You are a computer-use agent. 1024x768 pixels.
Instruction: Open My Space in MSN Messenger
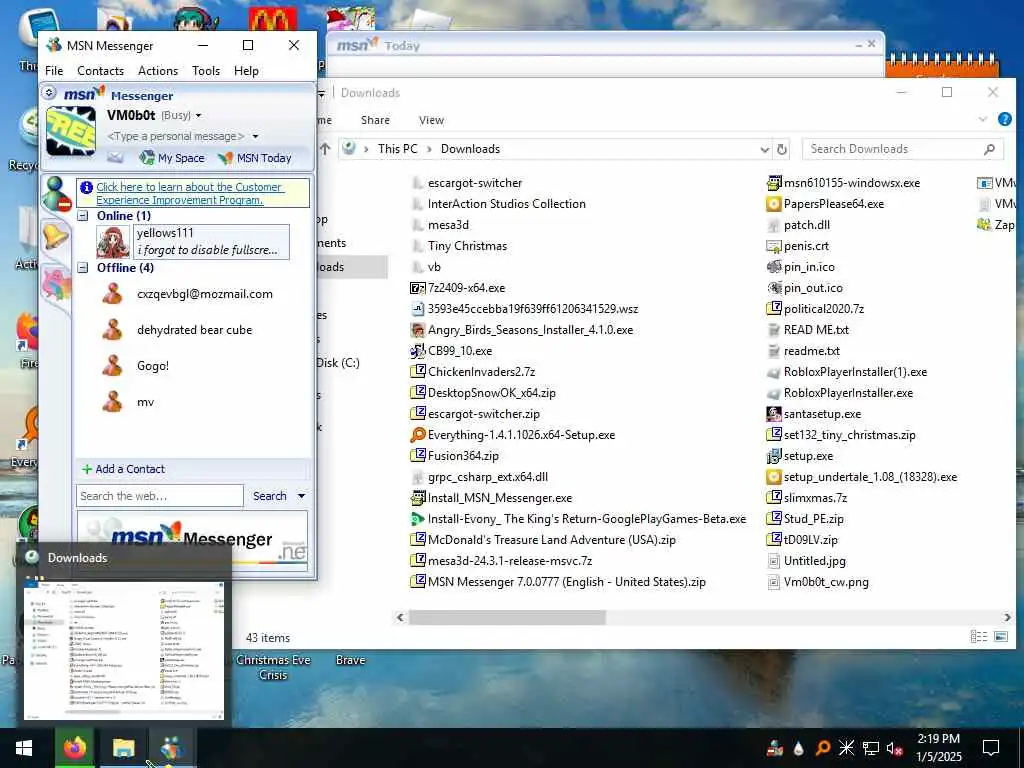click(172, 158)
